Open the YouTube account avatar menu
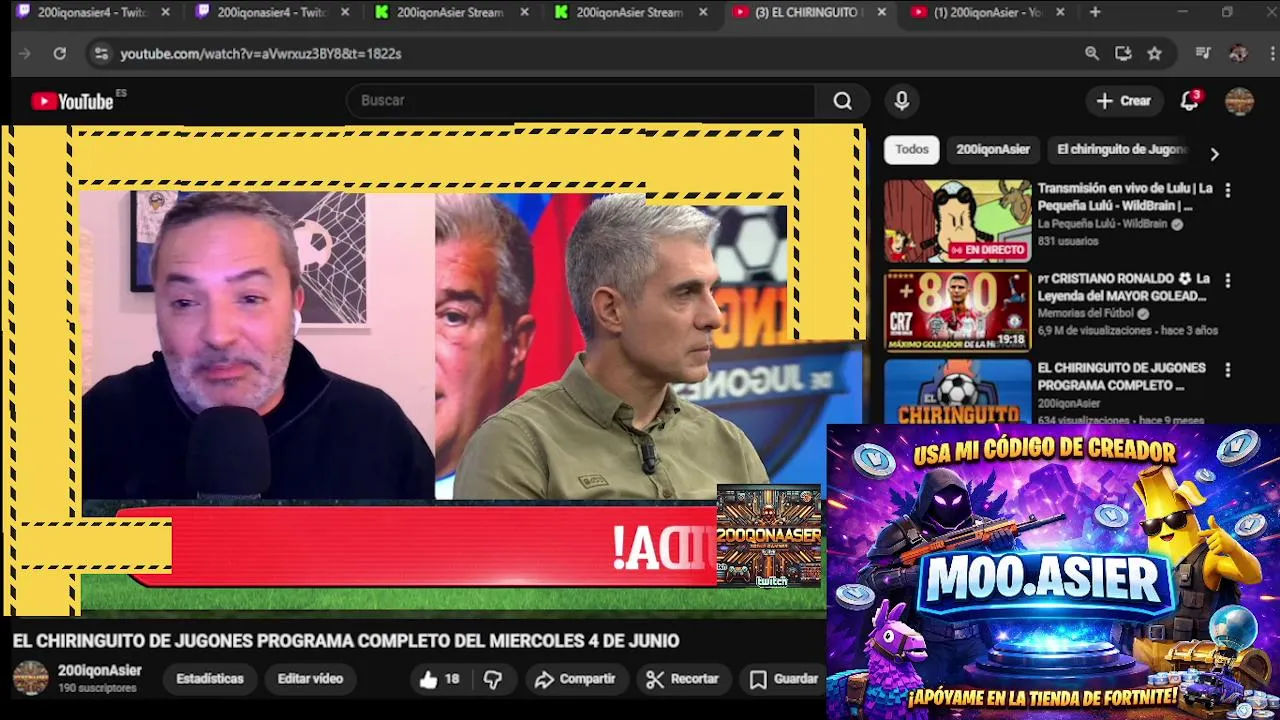Screen dimensions: 1280x720 tap(1239, 101)
